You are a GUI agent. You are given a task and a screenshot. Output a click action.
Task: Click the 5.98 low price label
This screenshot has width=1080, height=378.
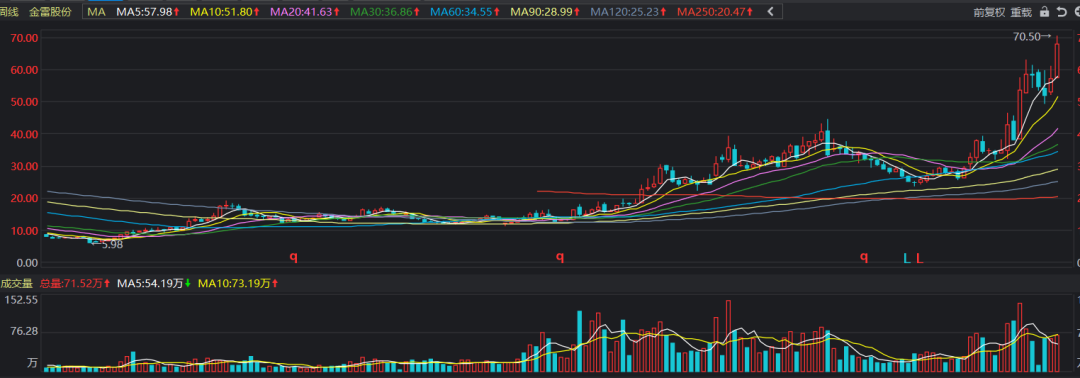pyautogui.click(x=112, y=244)
